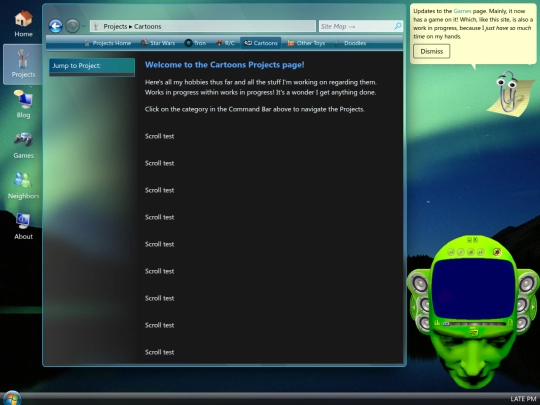Click Play on the media player

[x=461, y=252]
